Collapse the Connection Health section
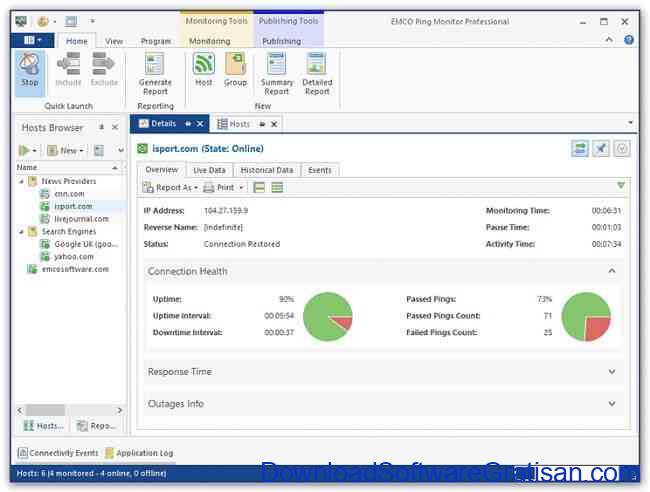The width and height of the screenshot is (650, 492). pos(612,271)
